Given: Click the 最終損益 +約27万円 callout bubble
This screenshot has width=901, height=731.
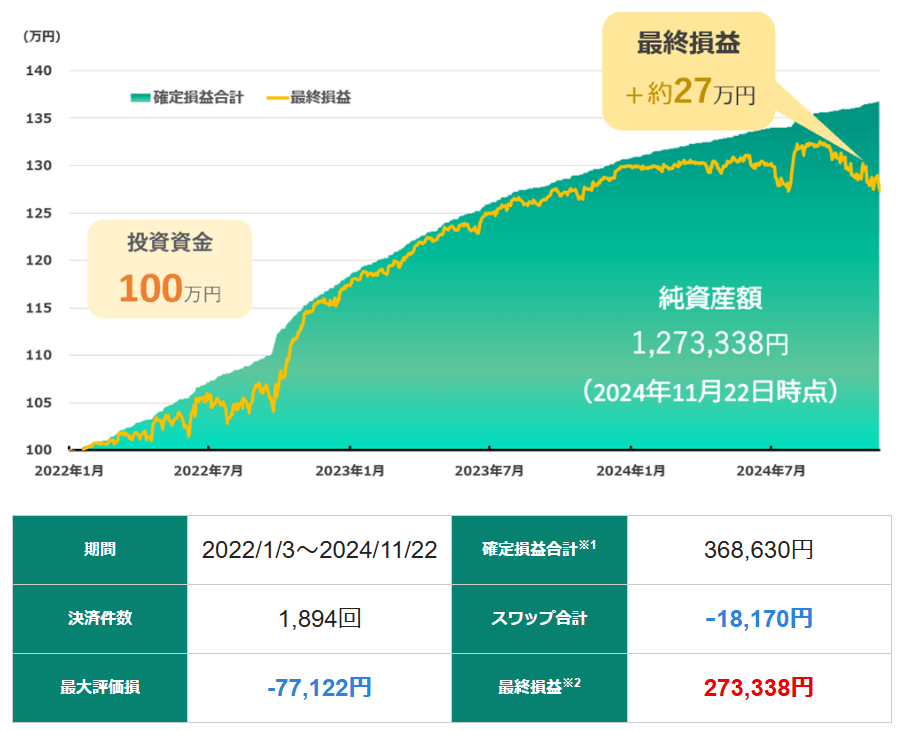Looking at the screenshot, I should click(688, 71).
